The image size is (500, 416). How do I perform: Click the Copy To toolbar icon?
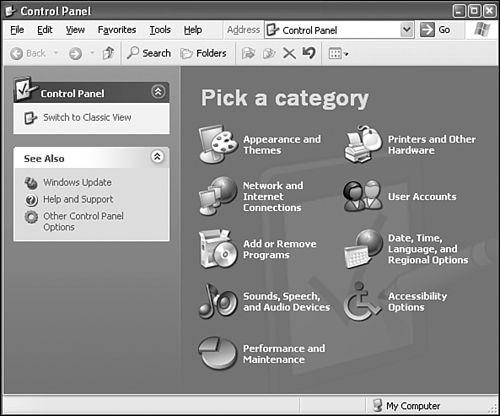tap(269, 53)
